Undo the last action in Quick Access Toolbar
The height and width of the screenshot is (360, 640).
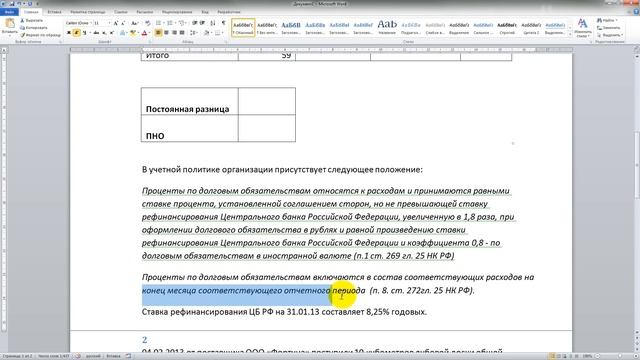pos(19,4)
